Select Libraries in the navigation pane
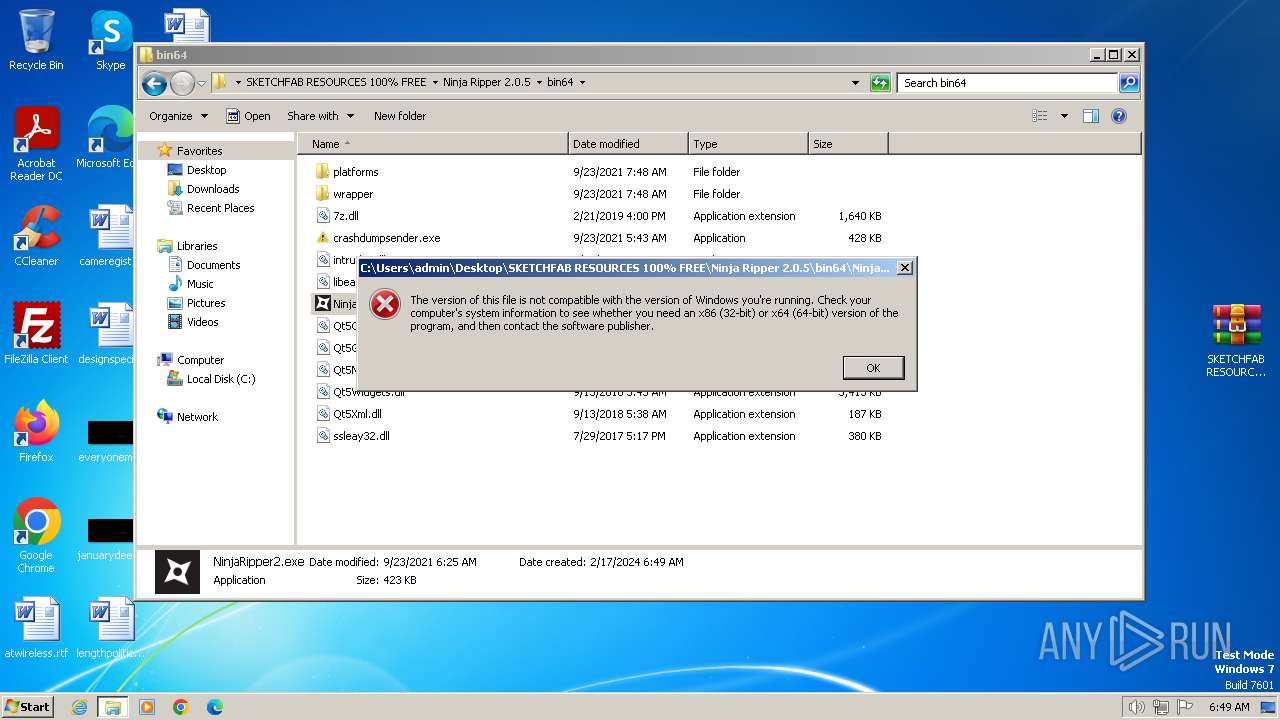The width and height of the screenshot is (1280, 720). point(197,246)
